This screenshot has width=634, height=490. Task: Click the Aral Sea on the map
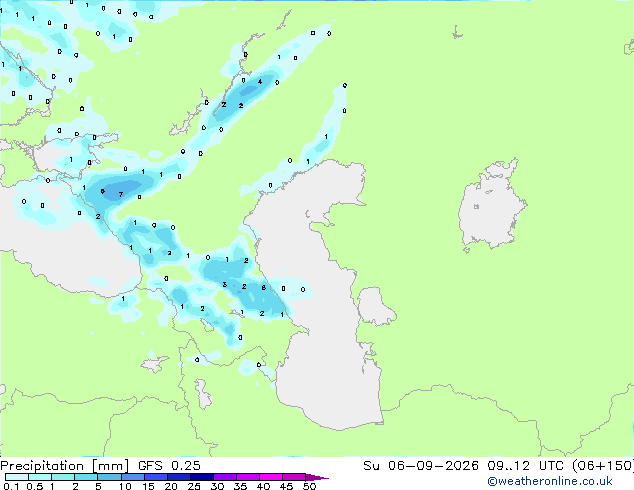tap(491, 206)
